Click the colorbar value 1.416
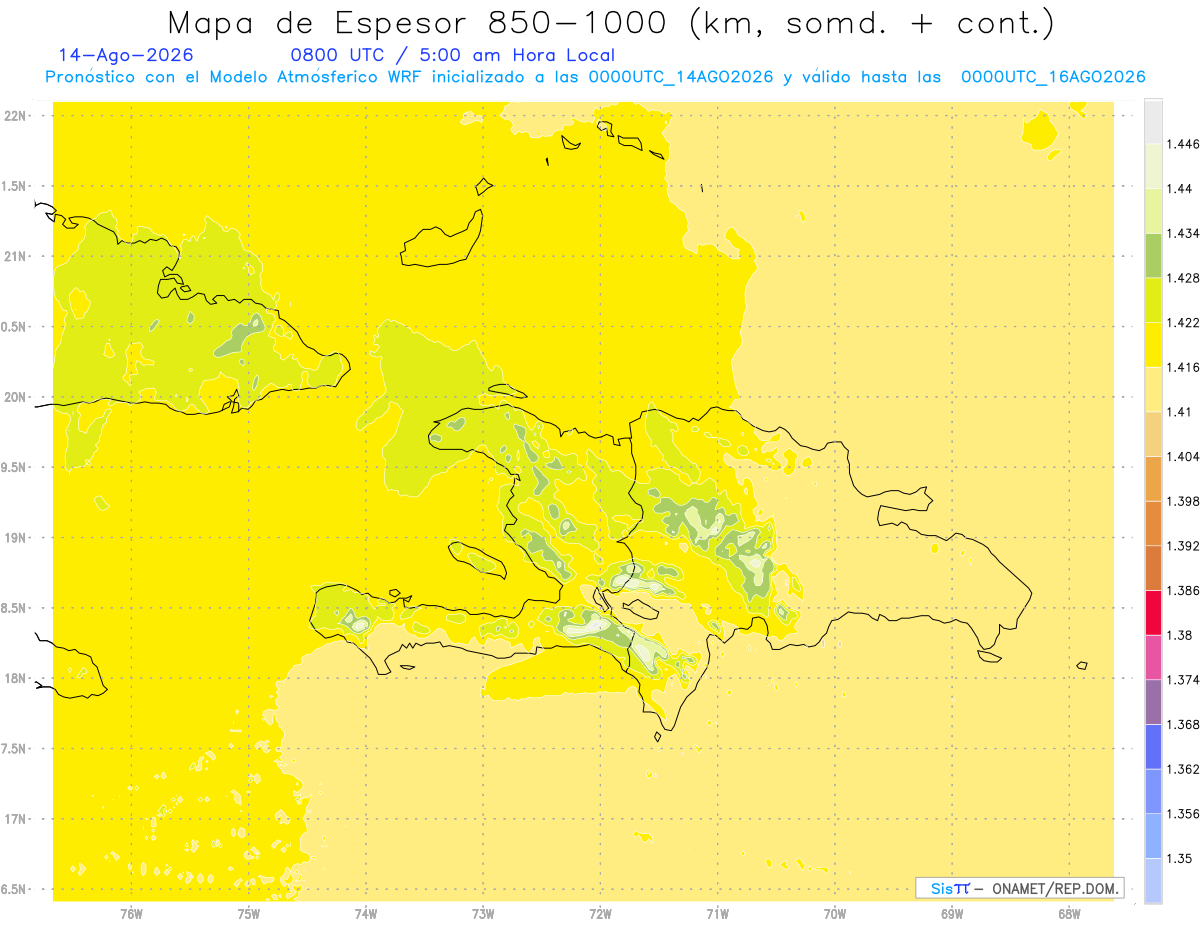Screen dimensions: 1200x927 1185,367
